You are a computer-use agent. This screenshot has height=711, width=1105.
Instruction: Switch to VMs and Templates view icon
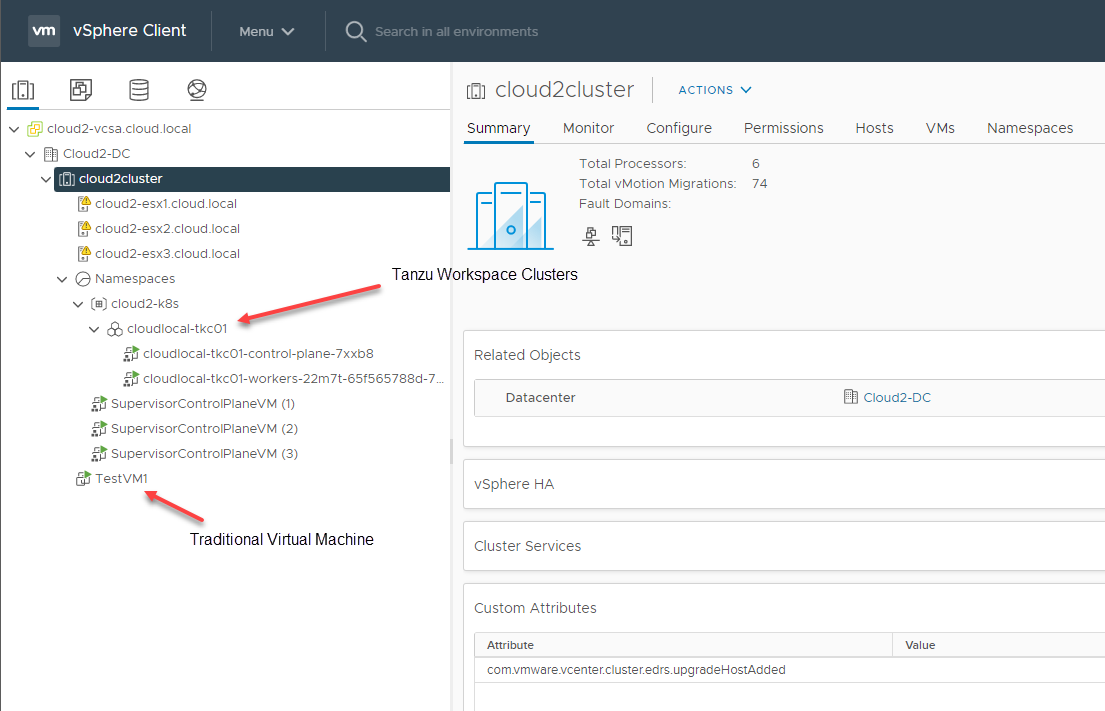81,89
